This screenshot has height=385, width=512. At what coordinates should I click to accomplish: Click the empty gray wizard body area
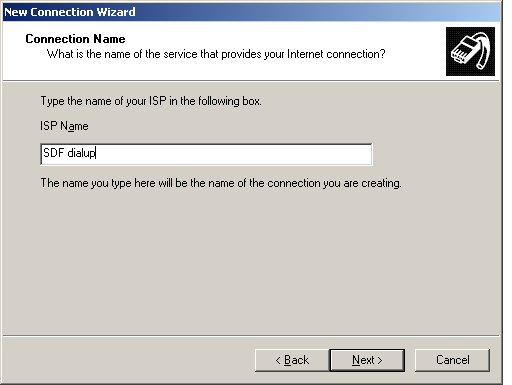tap(251, 260)
